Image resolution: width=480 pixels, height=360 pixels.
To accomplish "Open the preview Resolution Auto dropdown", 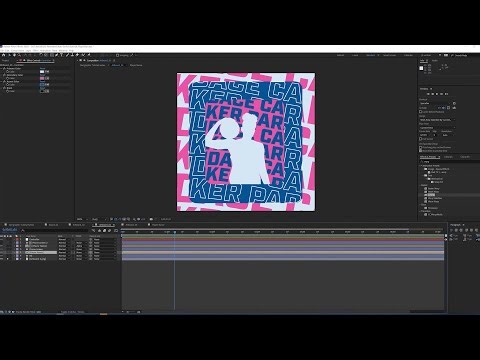I will [x=448, y=135].
